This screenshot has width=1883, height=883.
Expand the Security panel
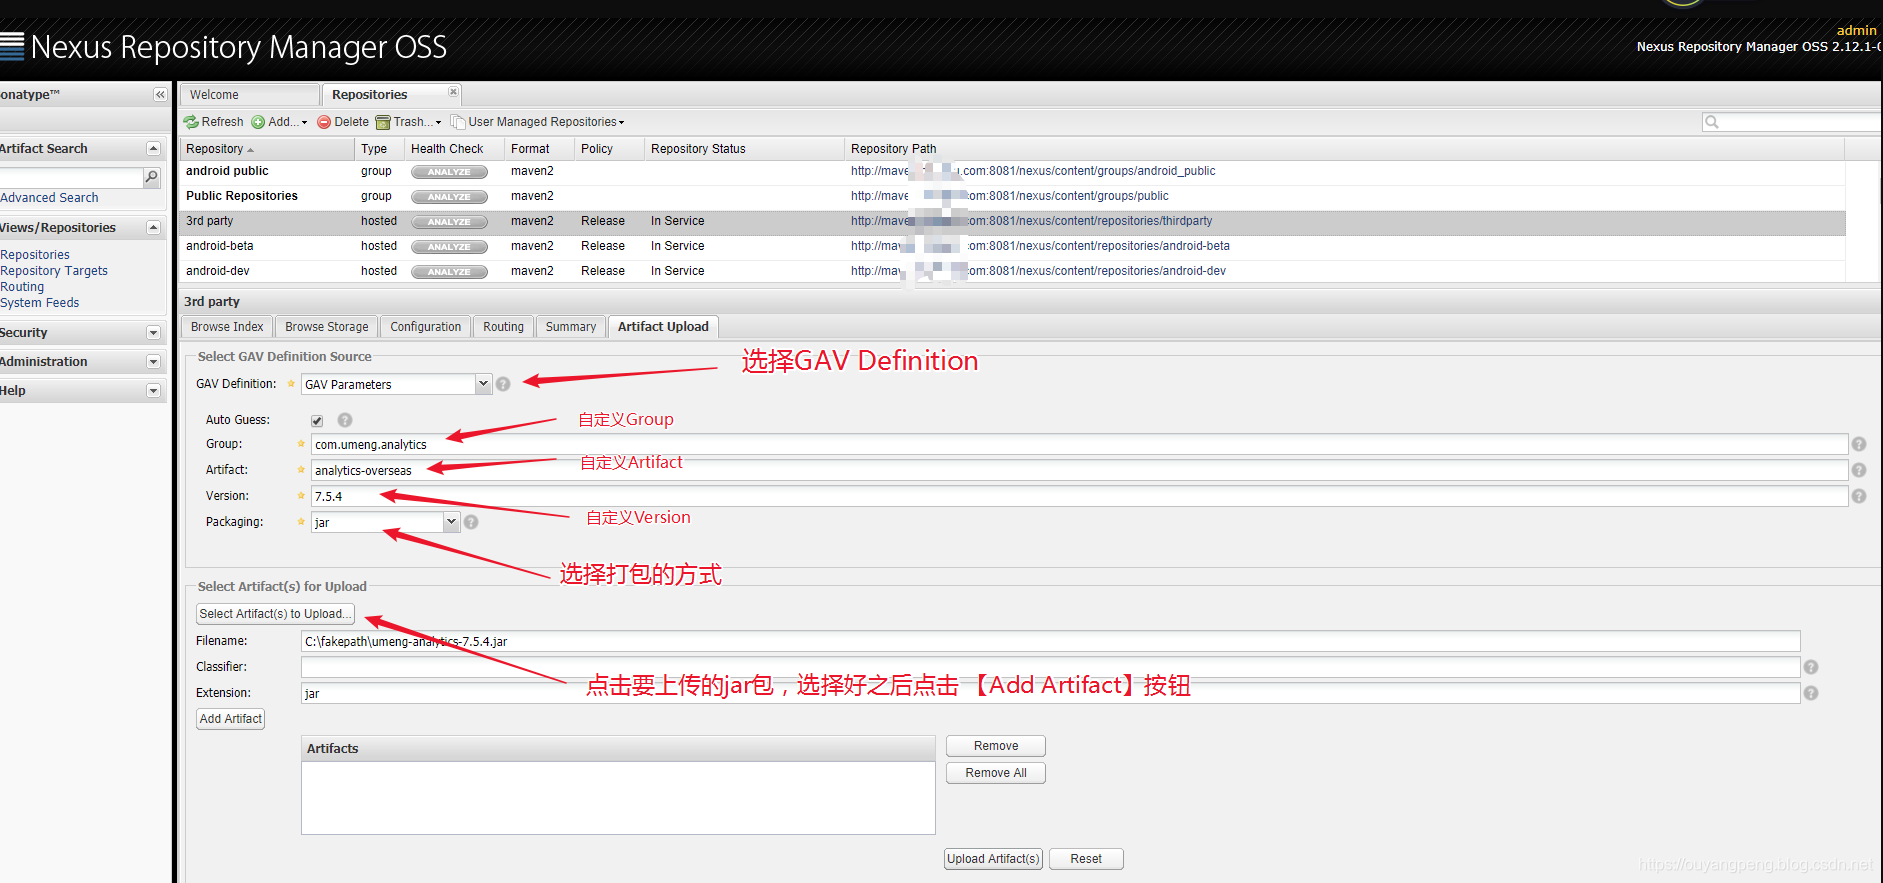[x=153, y=333]
